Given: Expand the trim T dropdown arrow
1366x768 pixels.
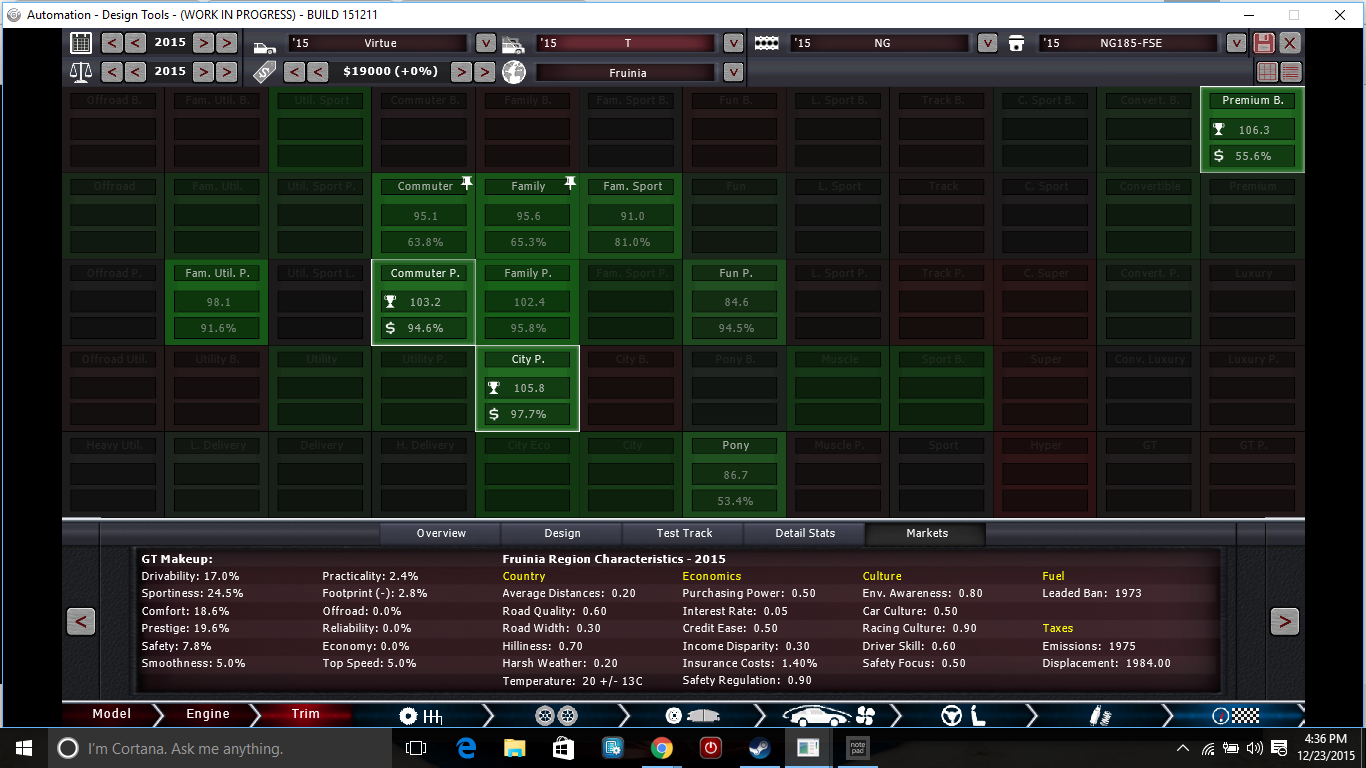Looking at the screenshot, I should [x=733, y=43].
